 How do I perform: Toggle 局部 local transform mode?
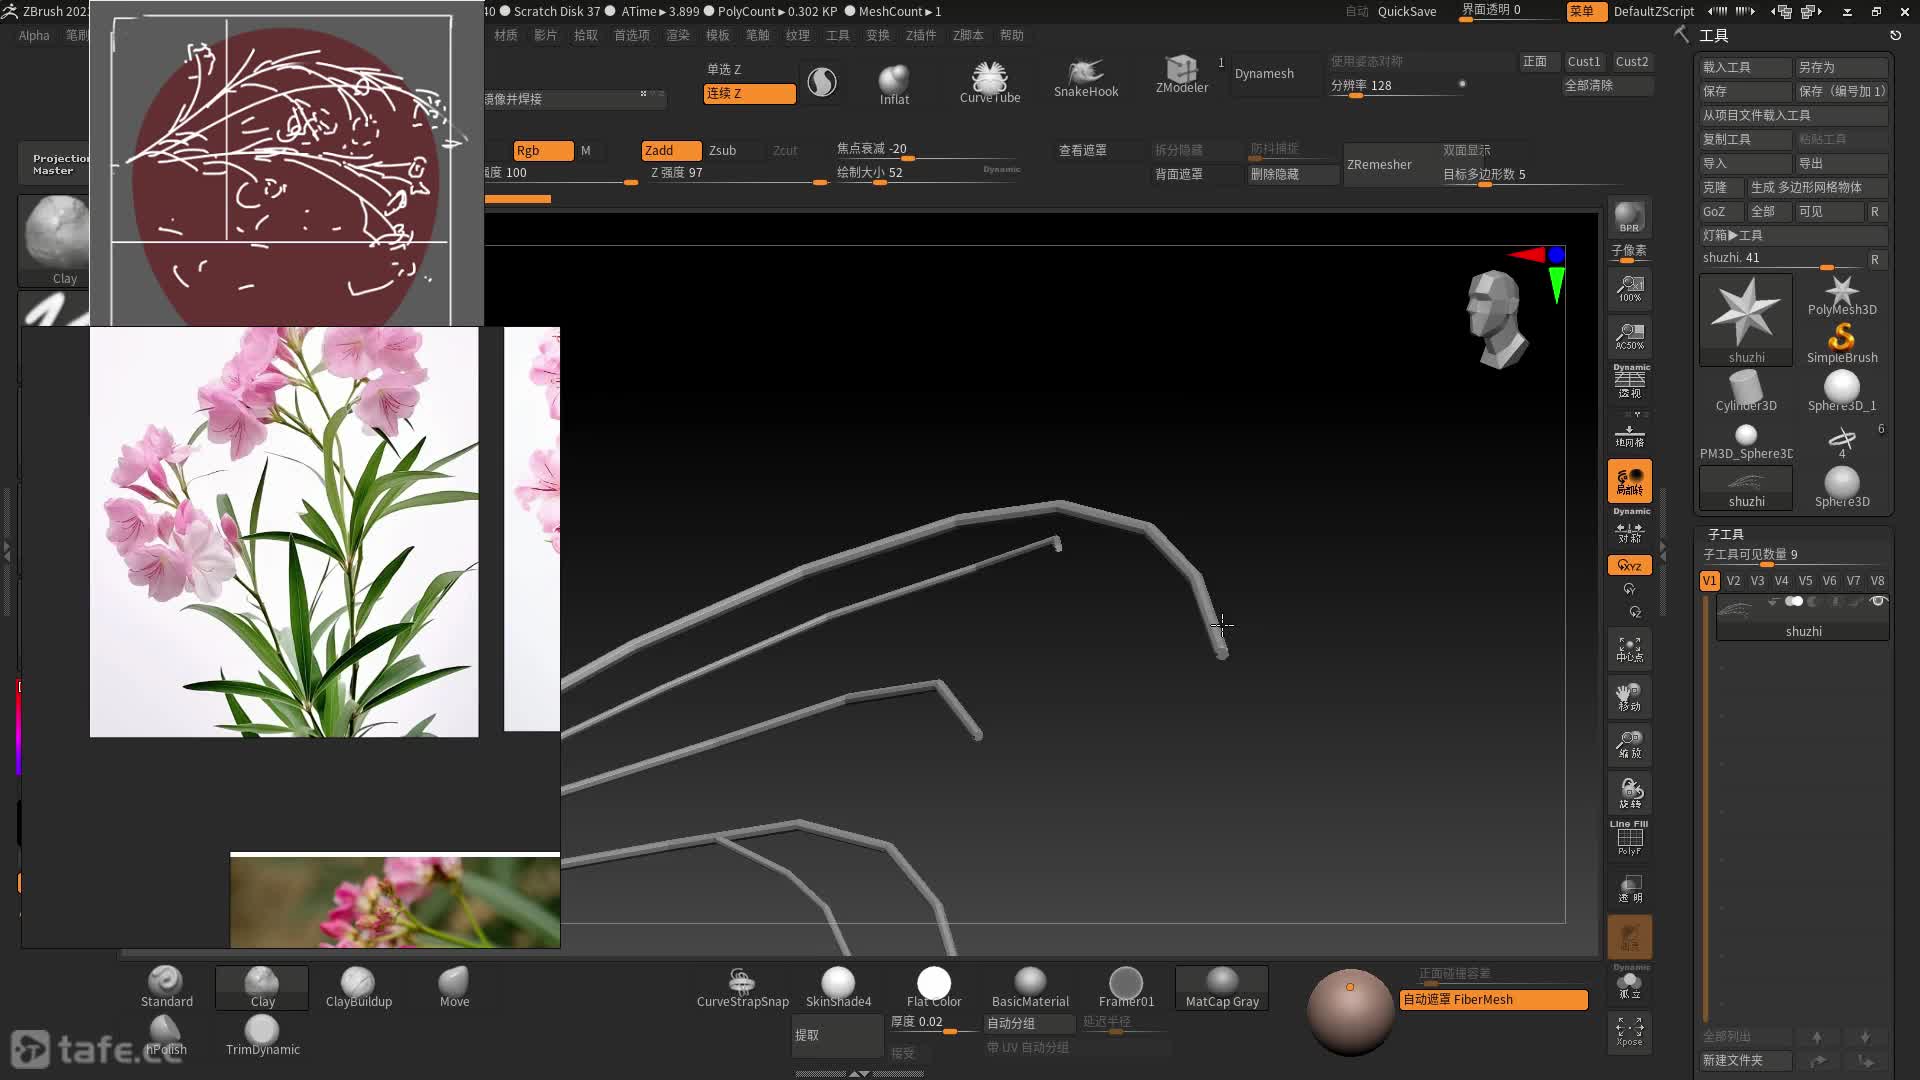[x=1629, y=481]
